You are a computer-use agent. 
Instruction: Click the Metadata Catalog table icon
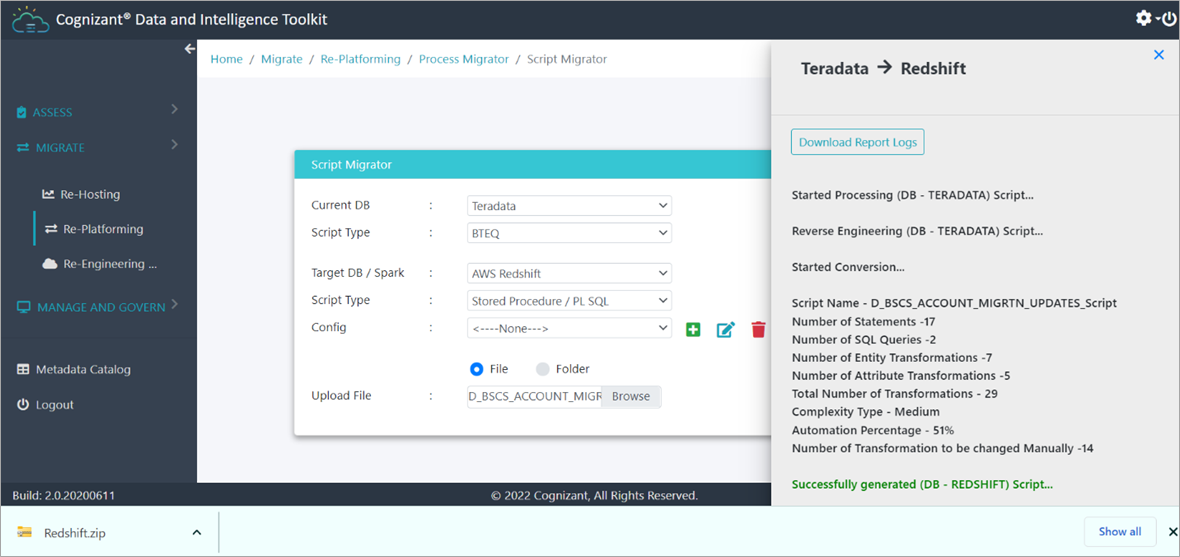pyautogui.click(x=23, y=370)
